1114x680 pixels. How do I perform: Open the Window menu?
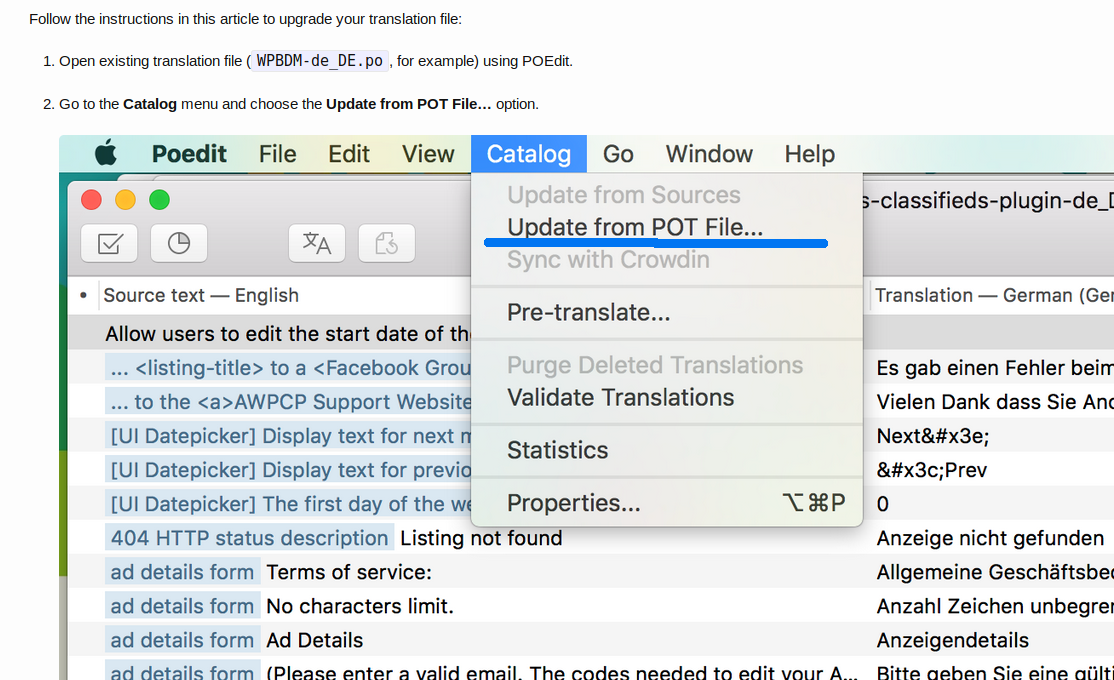[x=709, y=153]
